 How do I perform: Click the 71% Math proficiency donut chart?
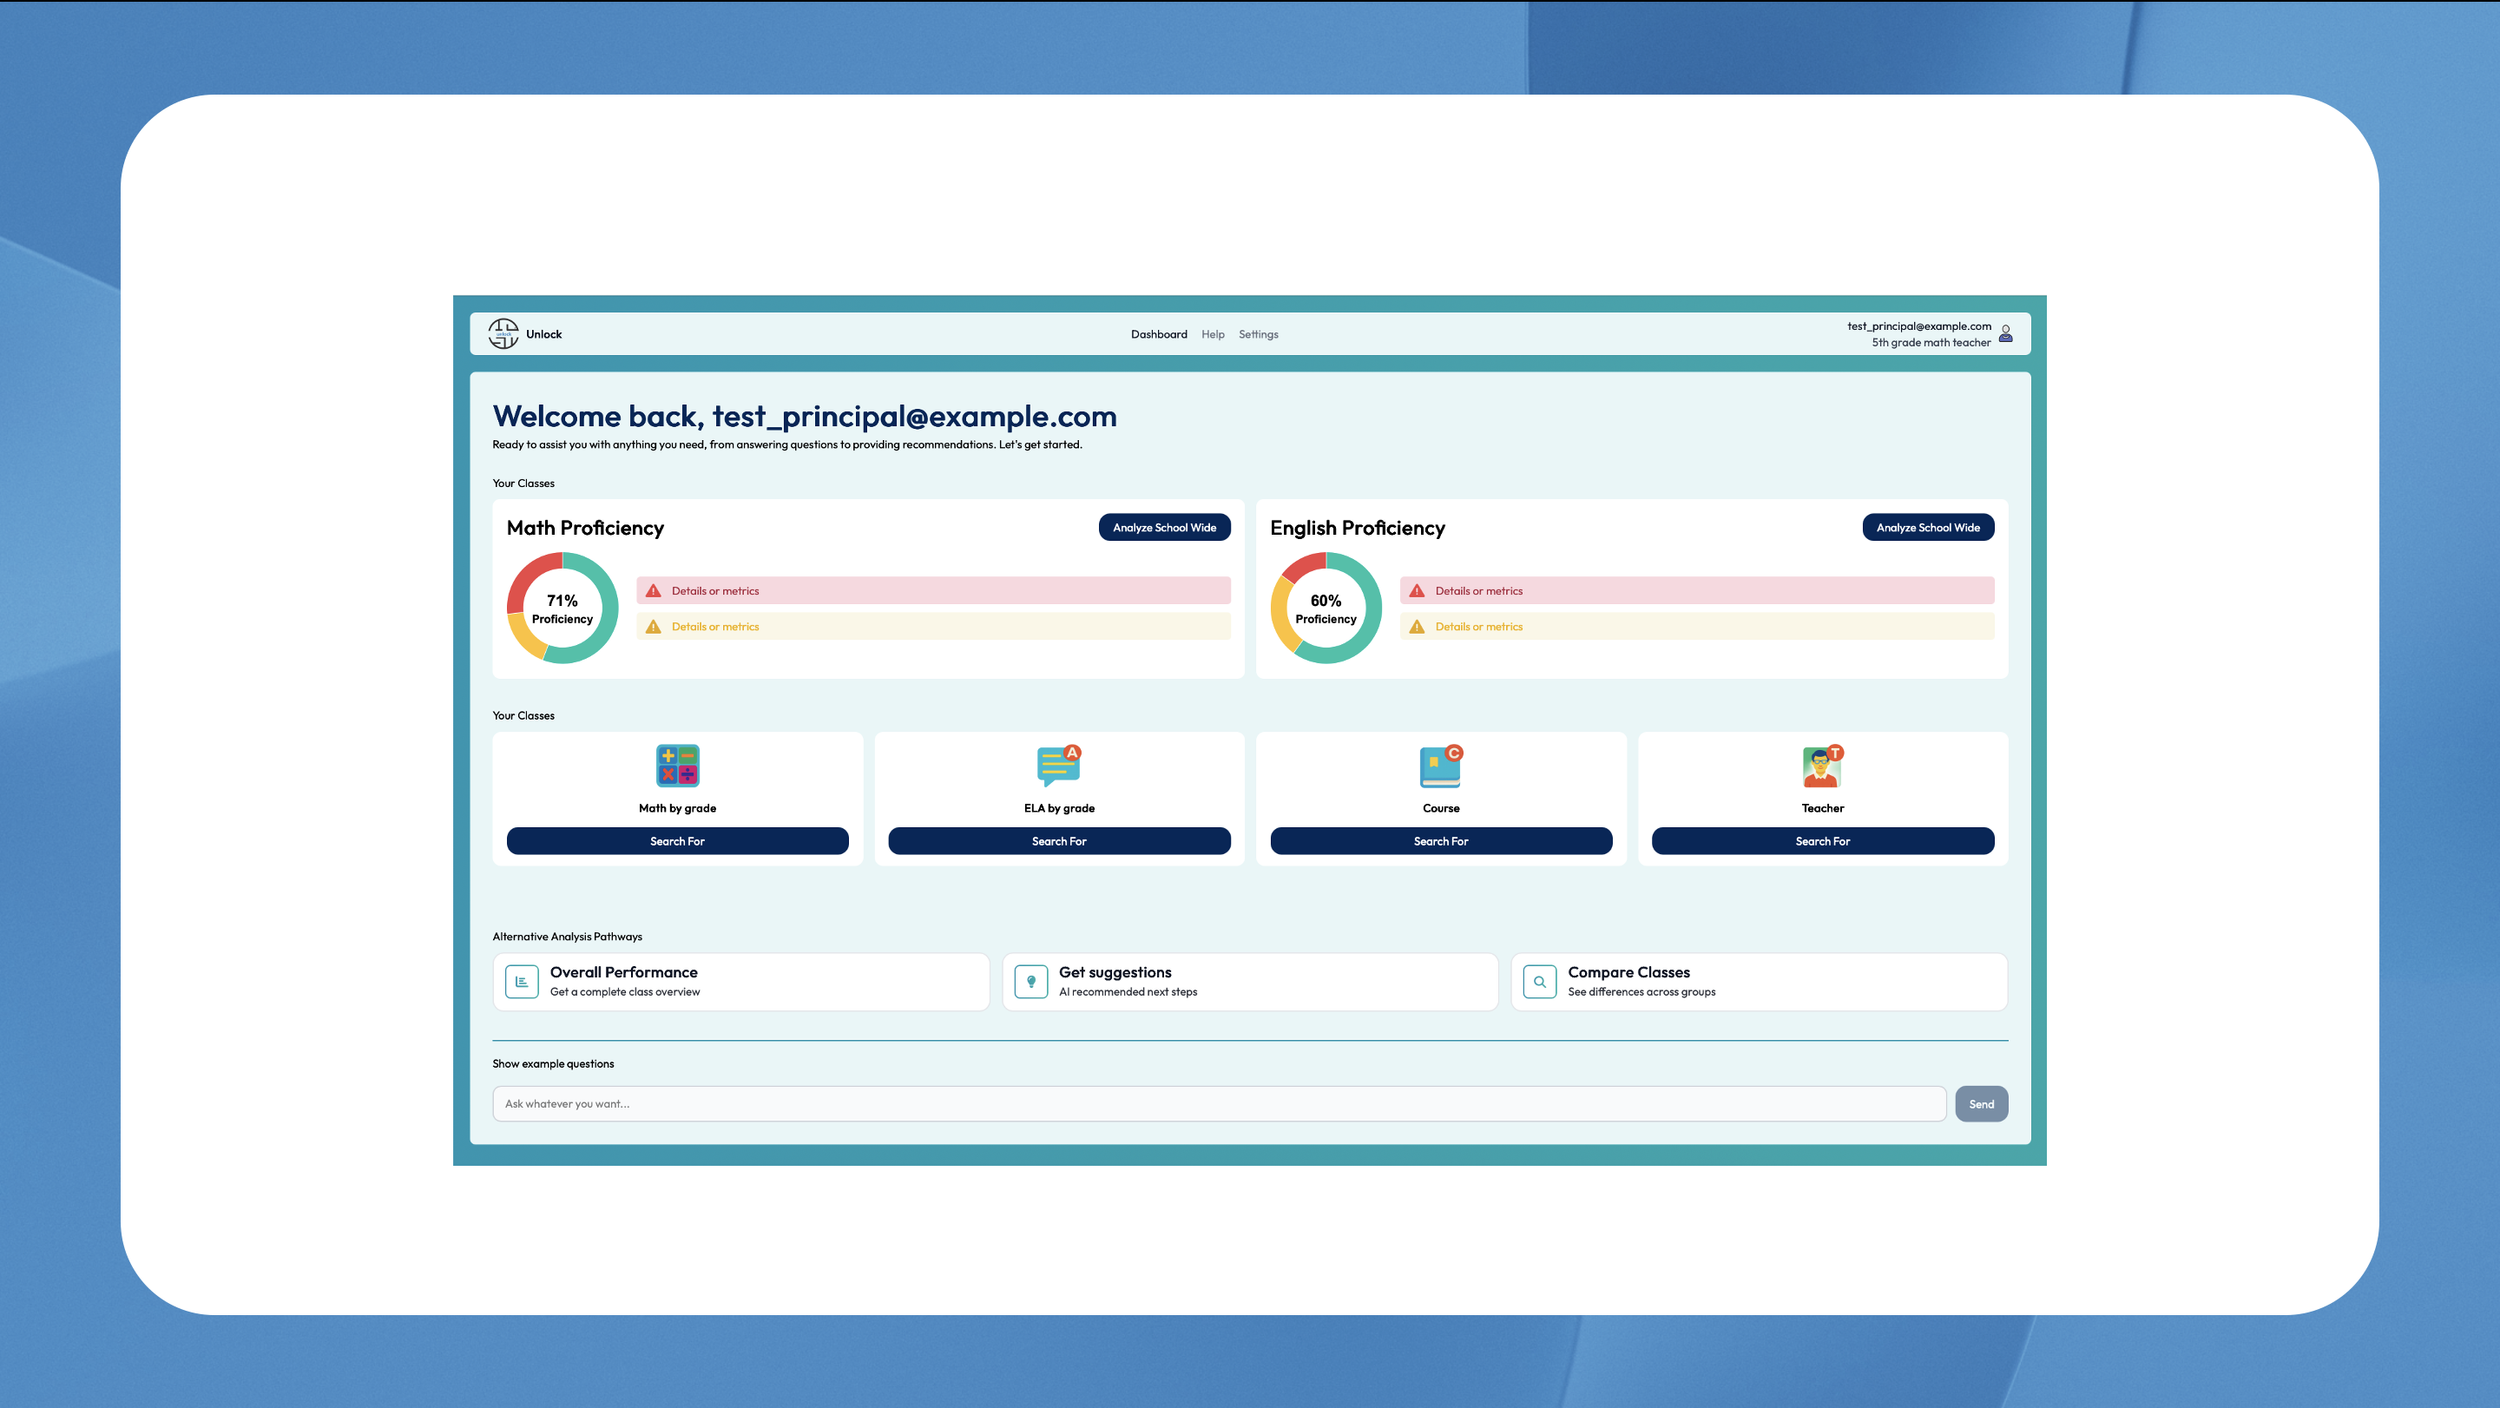point(562,608)
